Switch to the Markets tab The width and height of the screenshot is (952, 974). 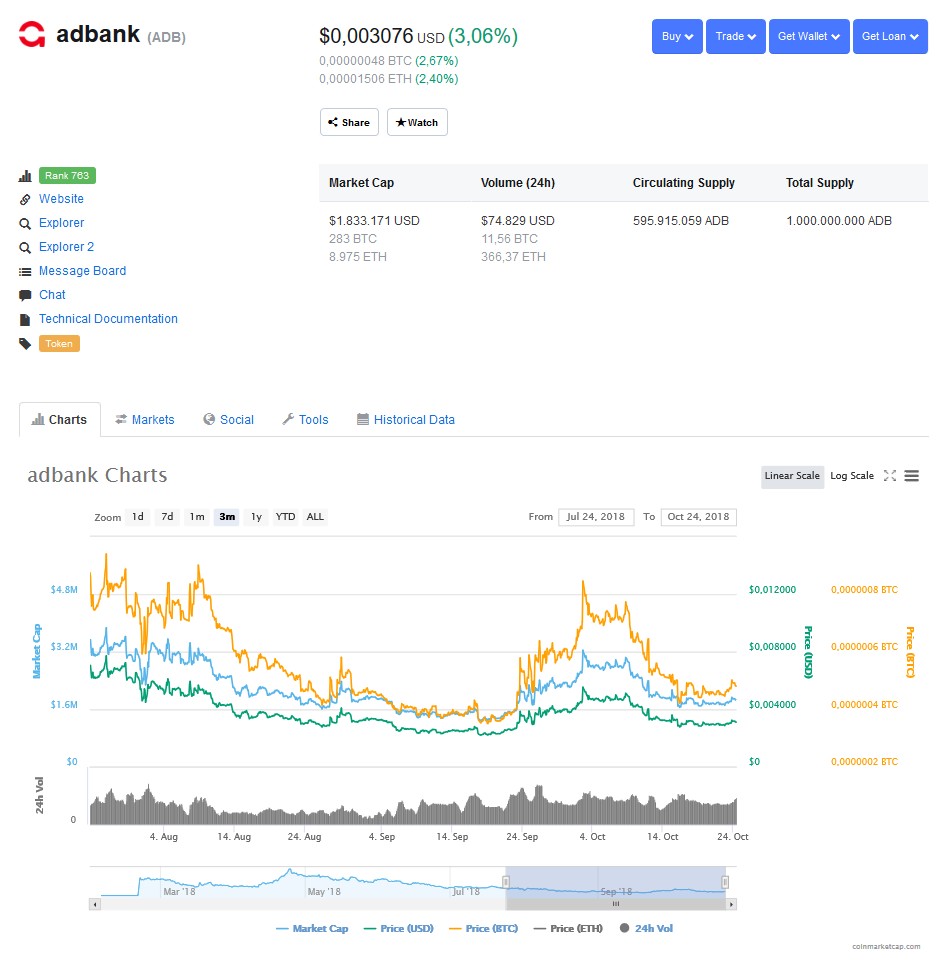coord(145,420)
